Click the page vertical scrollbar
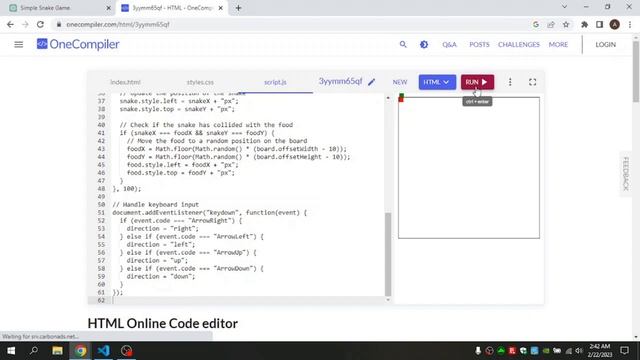The image size is (640, 360). 636,71
